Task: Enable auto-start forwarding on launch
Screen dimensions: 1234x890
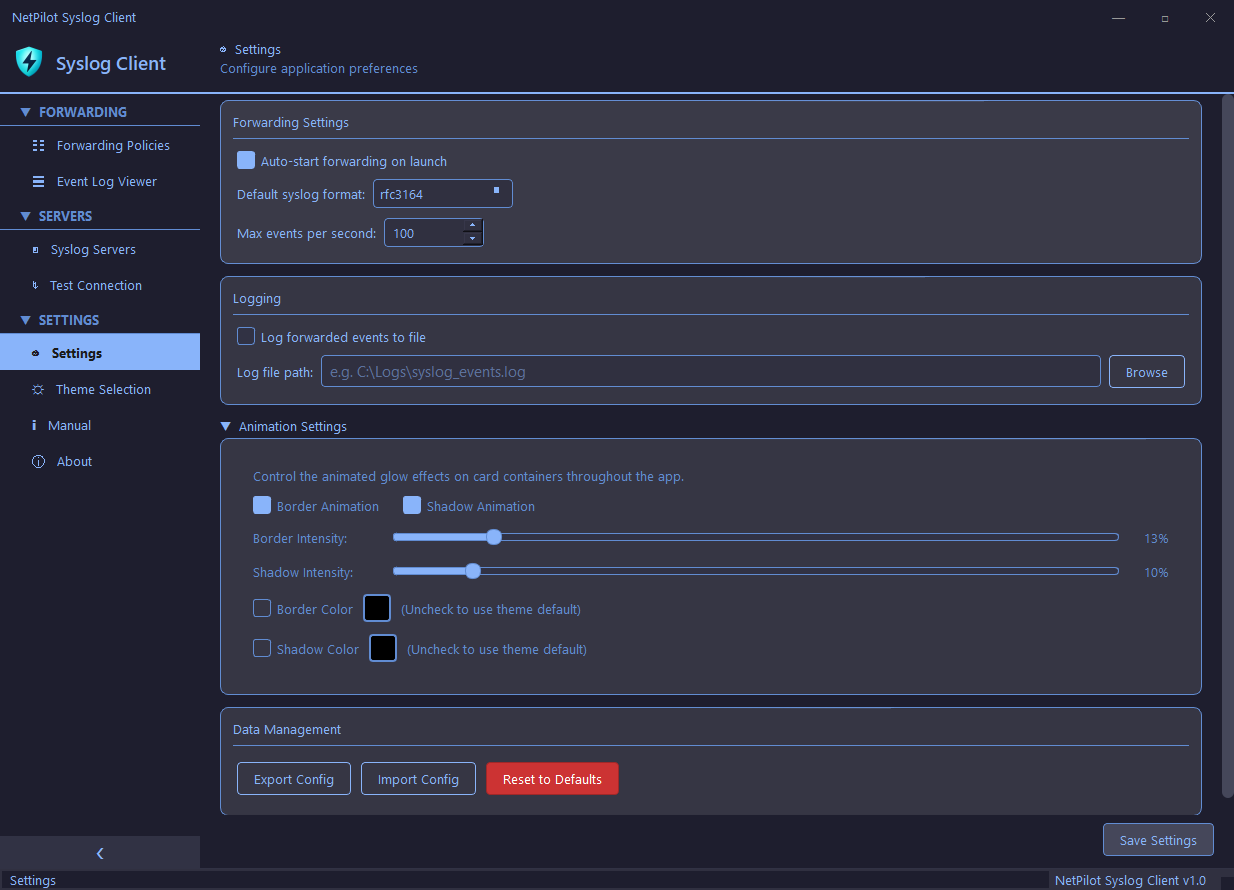Action: tap(246, 160)
